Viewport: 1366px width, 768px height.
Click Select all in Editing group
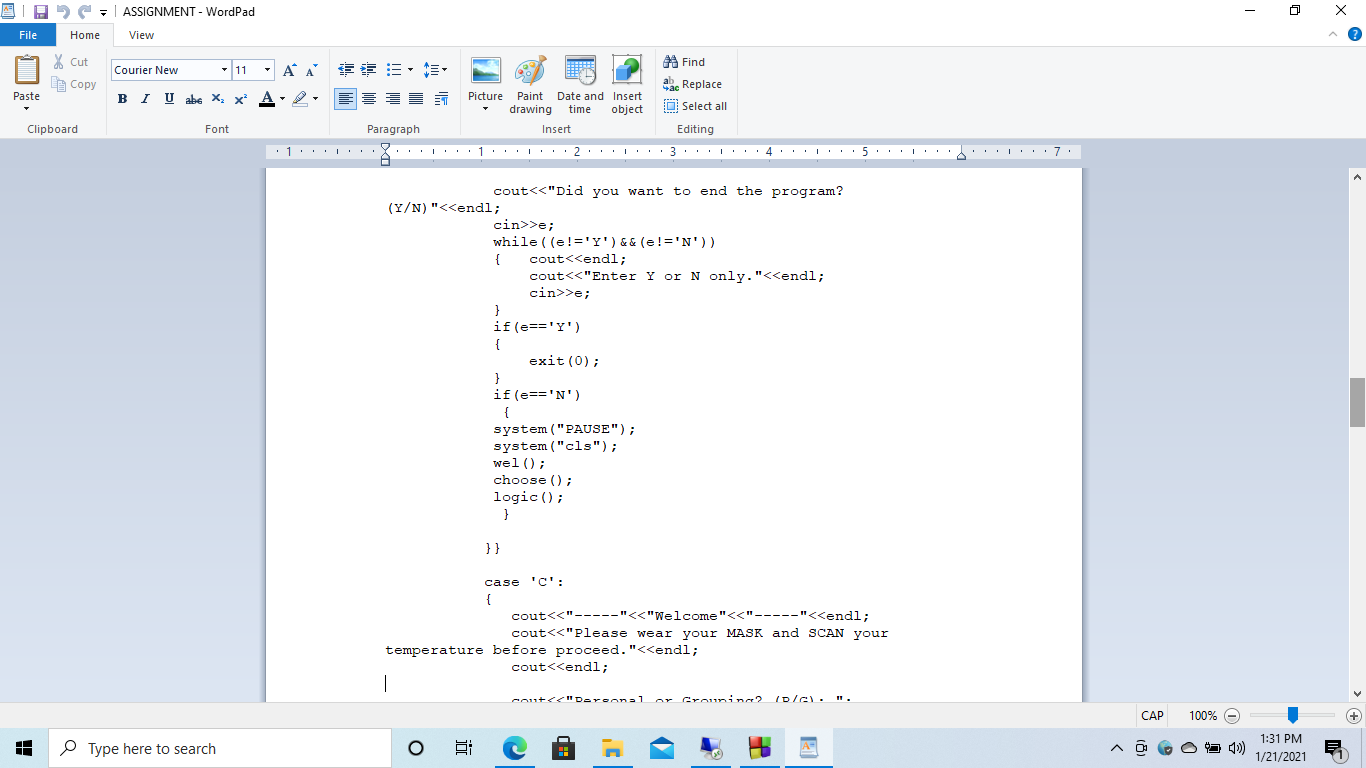pyautogui.click(x=696, y=106)
